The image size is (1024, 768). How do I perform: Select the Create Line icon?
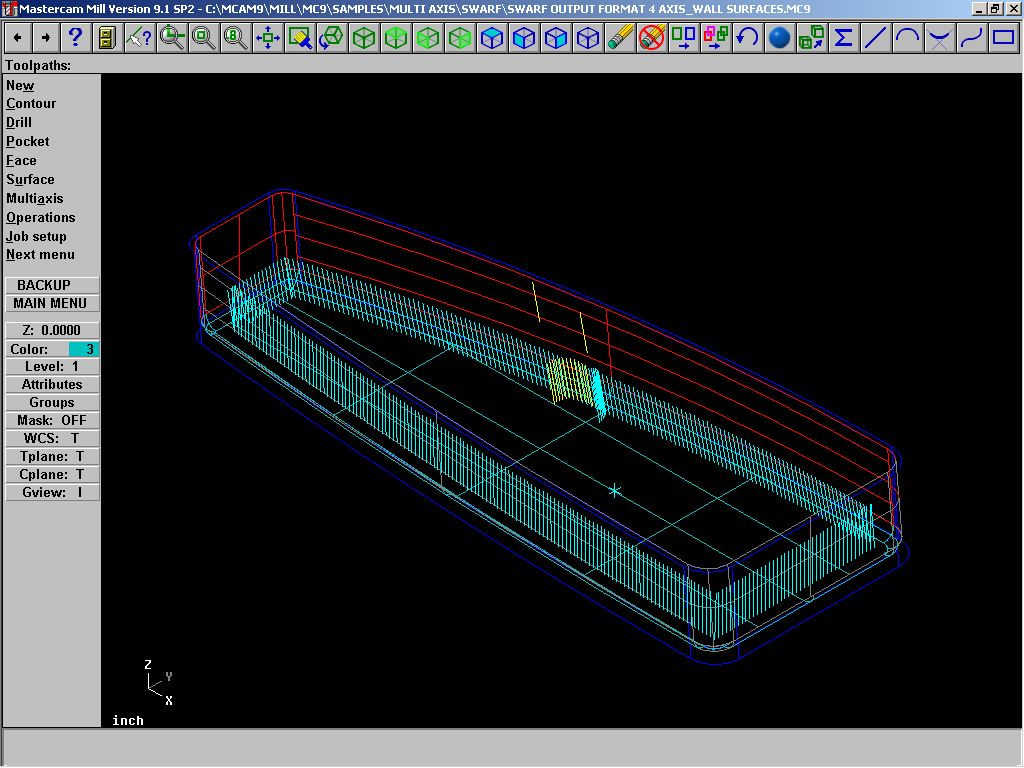pyautogui.click(x=876, y=38)
